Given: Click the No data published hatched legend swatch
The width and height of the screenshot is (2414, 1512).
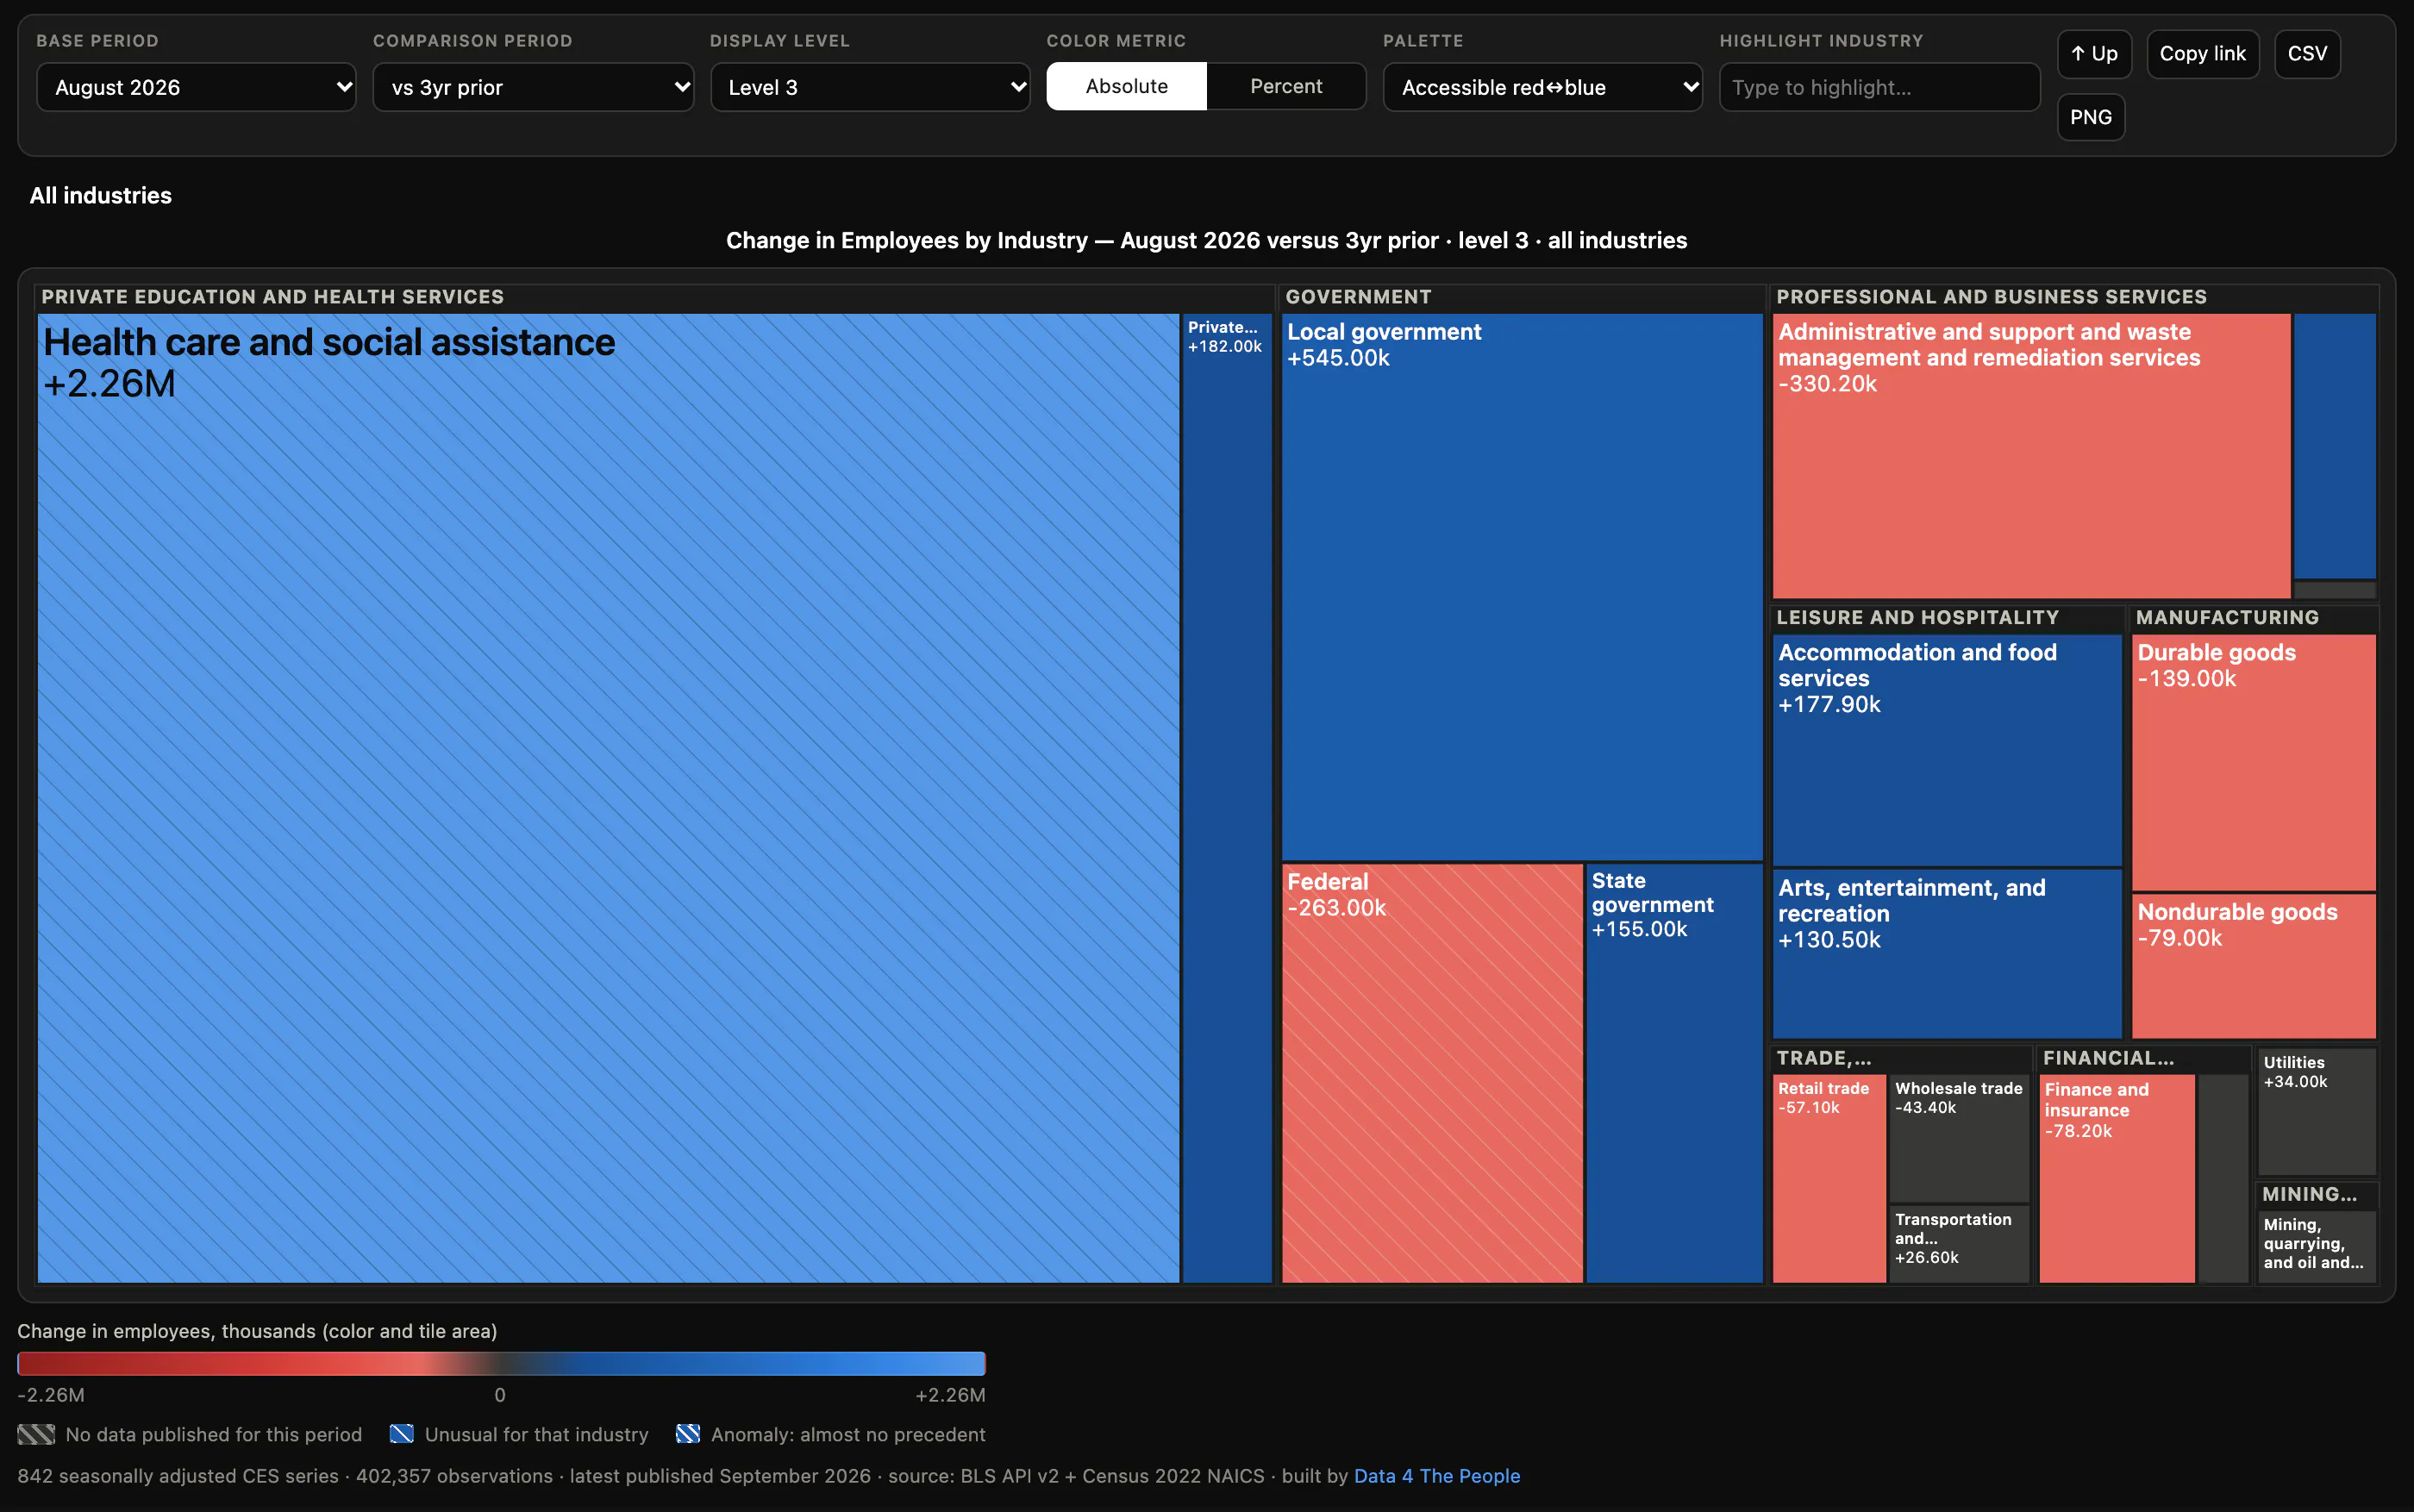Looking at the screenshot, I should [36, 1434].
